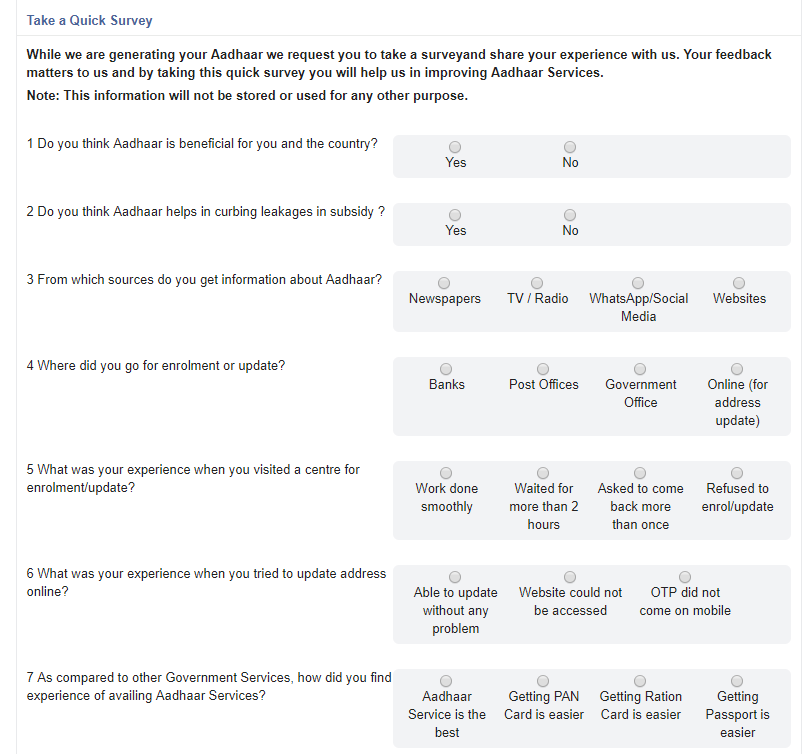Pick TV / Radio as information source

[537, 283]
